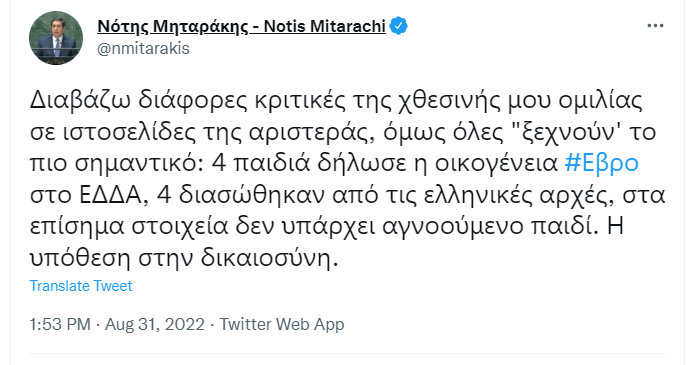
Task: Click the 1:53 PM timestamp
Action: pos(60,325)
